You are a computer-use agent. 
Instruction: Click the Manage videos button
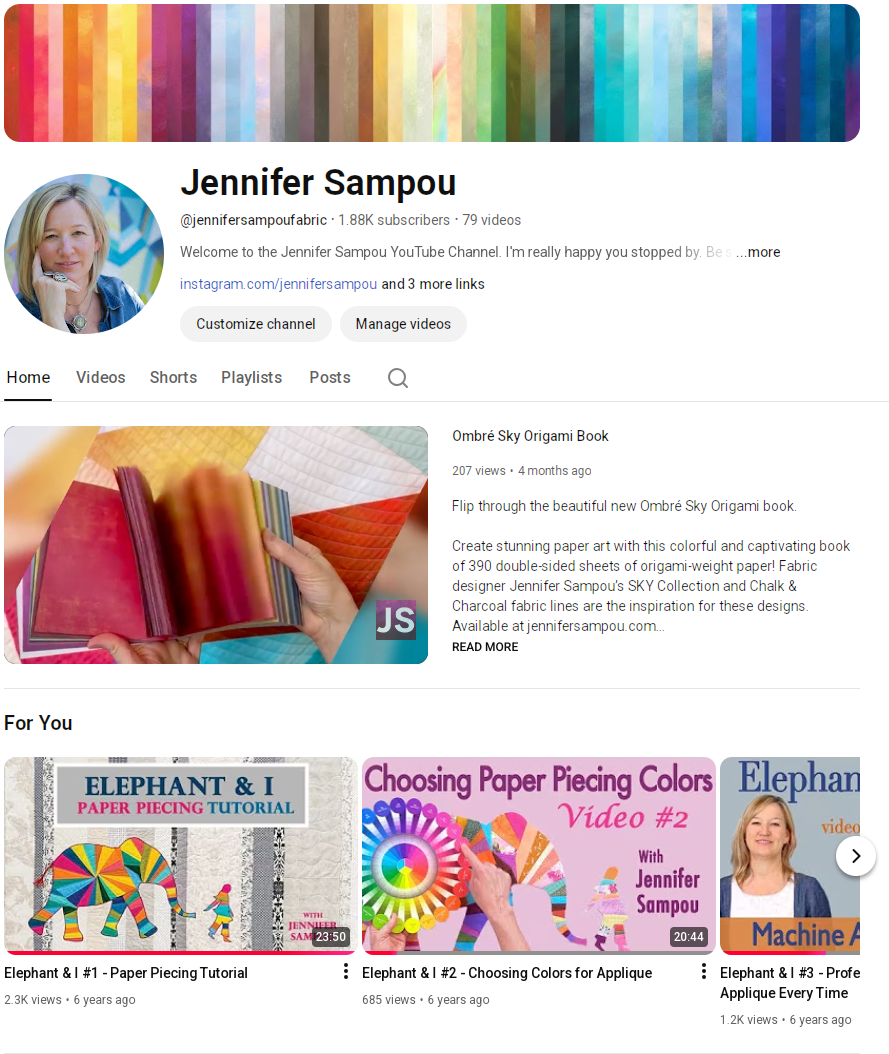[x=403, y=324]
